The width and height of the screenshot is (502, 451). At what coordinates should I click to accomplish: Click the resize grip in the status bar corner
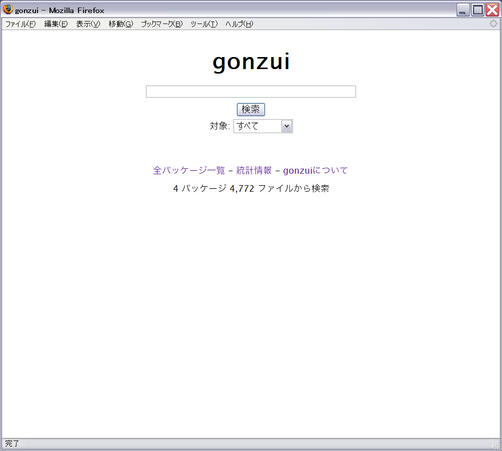tap(496, 444)
